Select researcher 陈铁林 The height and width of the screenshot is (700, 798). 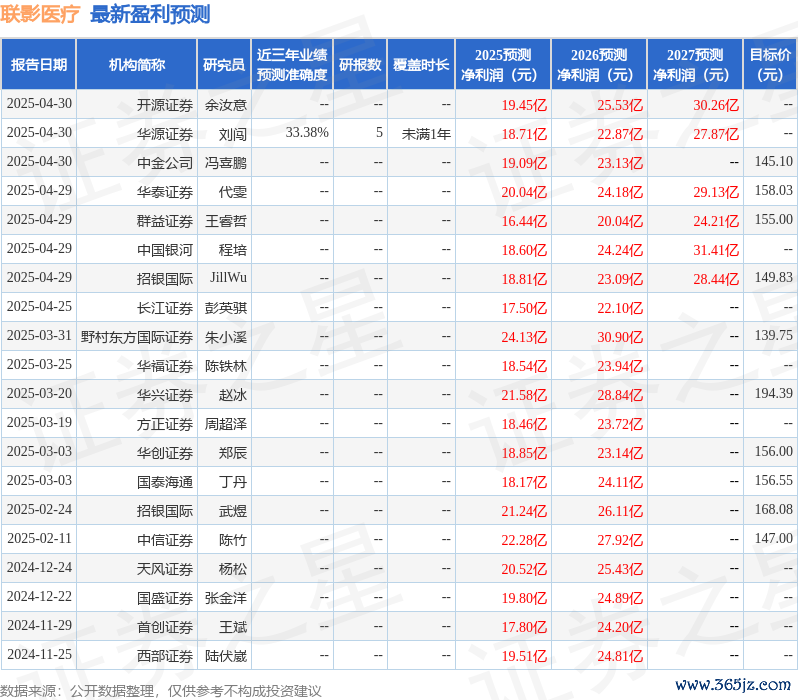pos(226,366)
